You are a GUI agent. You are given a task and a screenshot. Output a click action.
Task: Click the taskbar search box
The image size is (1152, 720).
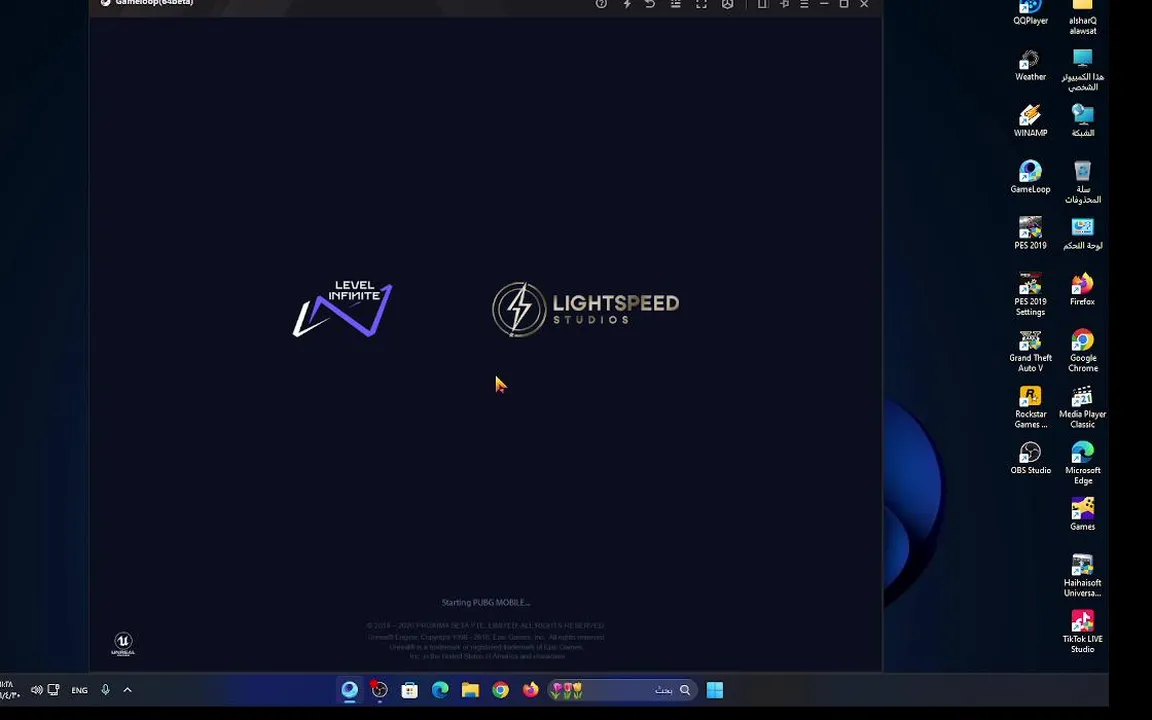622,690
